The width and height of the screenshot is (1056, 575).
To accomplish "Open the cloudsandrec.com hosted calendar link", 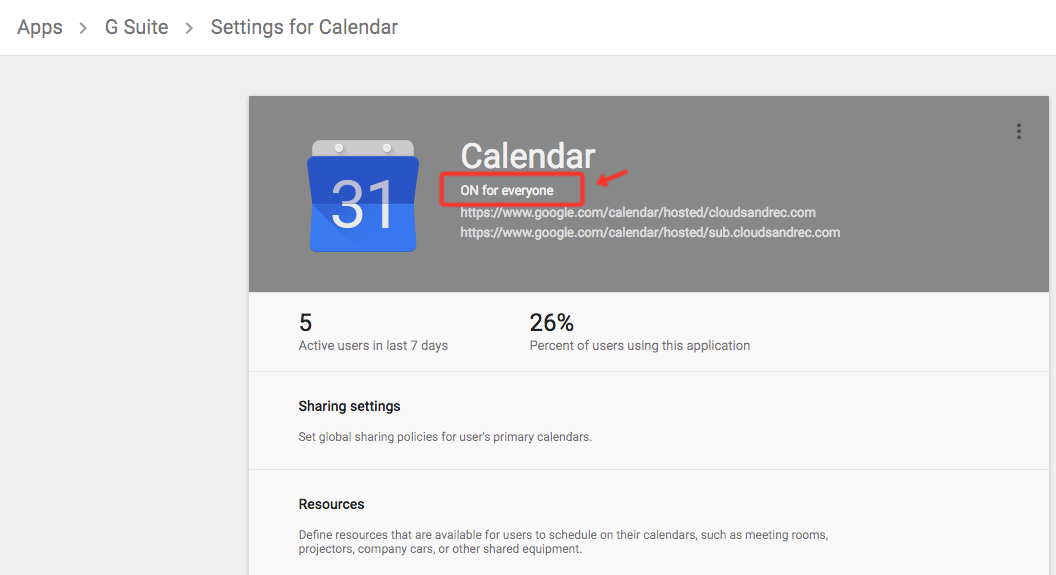I will point(638,213).
